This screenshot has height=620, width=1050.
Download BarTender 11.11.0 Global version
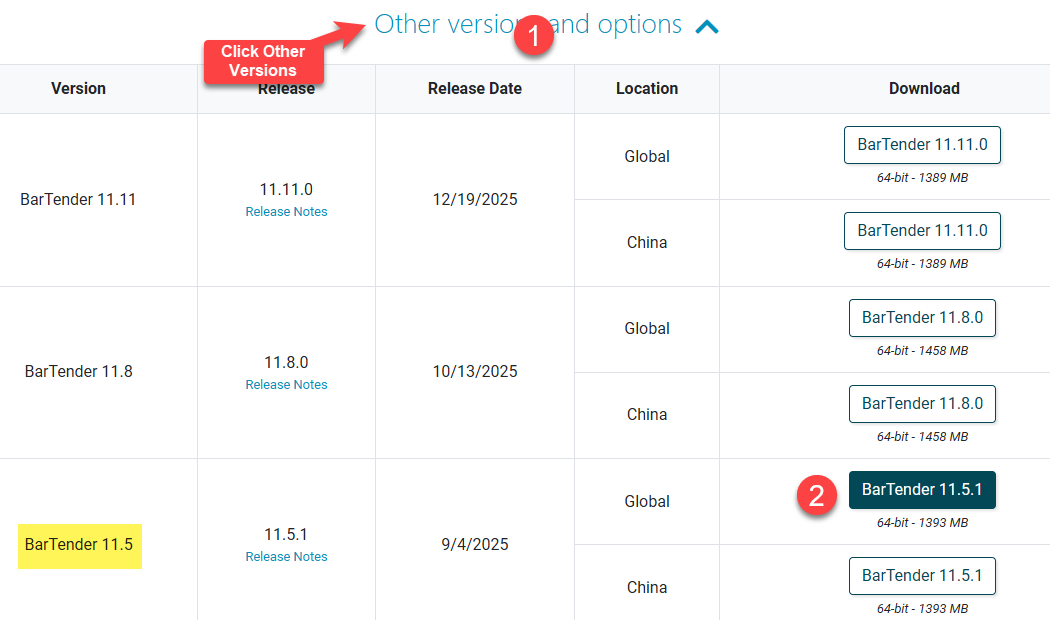(x=922, y=145)
